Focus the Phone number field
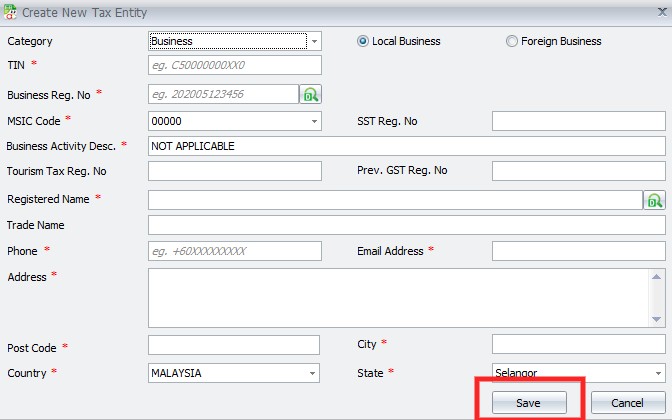Viewport: 672px width, 420px height. click(234, 251)
